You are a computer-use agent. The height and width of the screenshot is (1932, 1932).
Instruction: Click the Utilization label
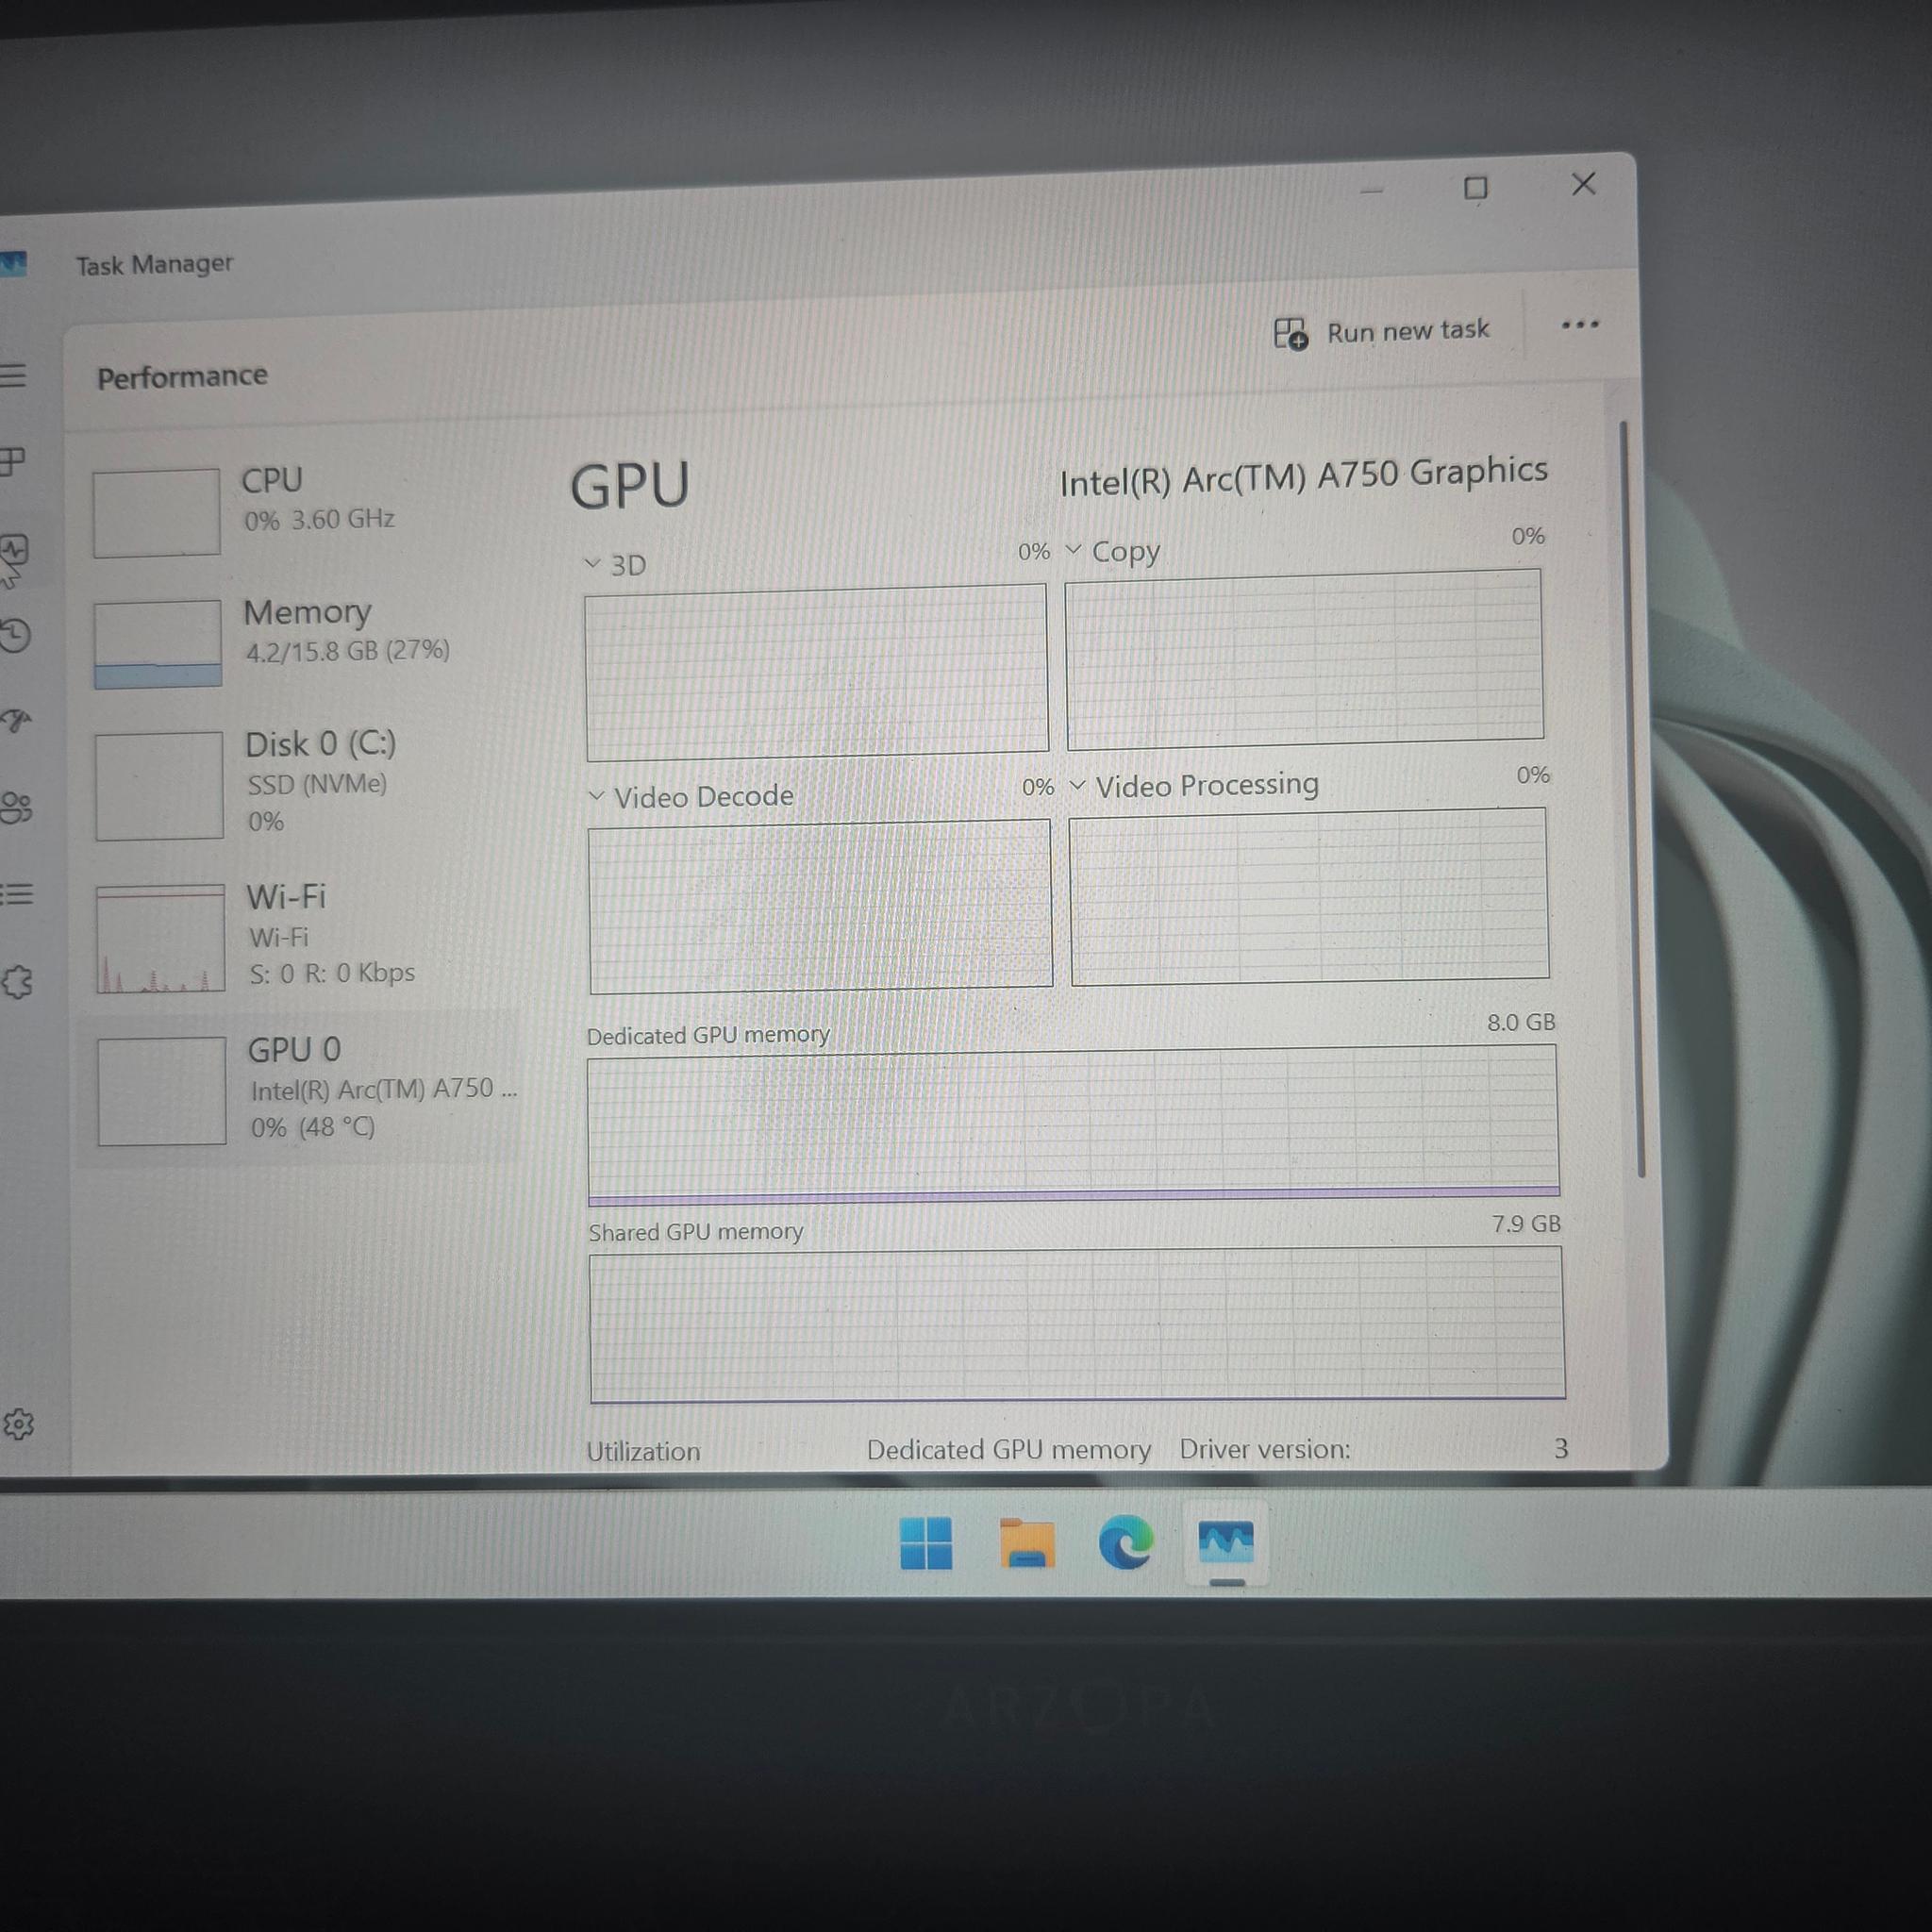coord(643,1451)
